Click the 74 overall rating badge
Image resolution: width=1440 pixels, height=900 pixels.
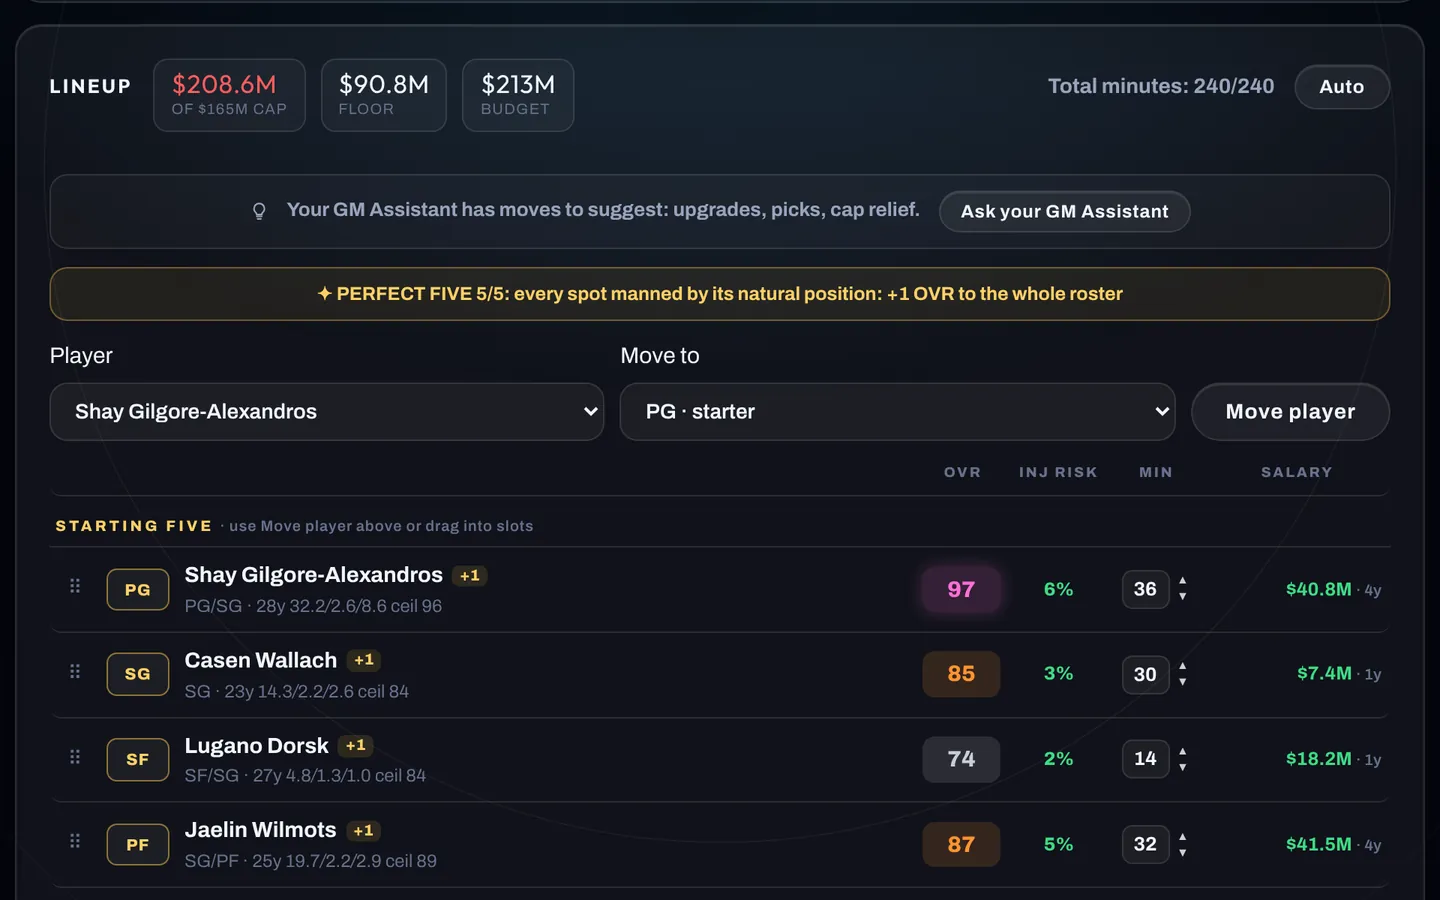pyautogui.click(x=961, y=759)
